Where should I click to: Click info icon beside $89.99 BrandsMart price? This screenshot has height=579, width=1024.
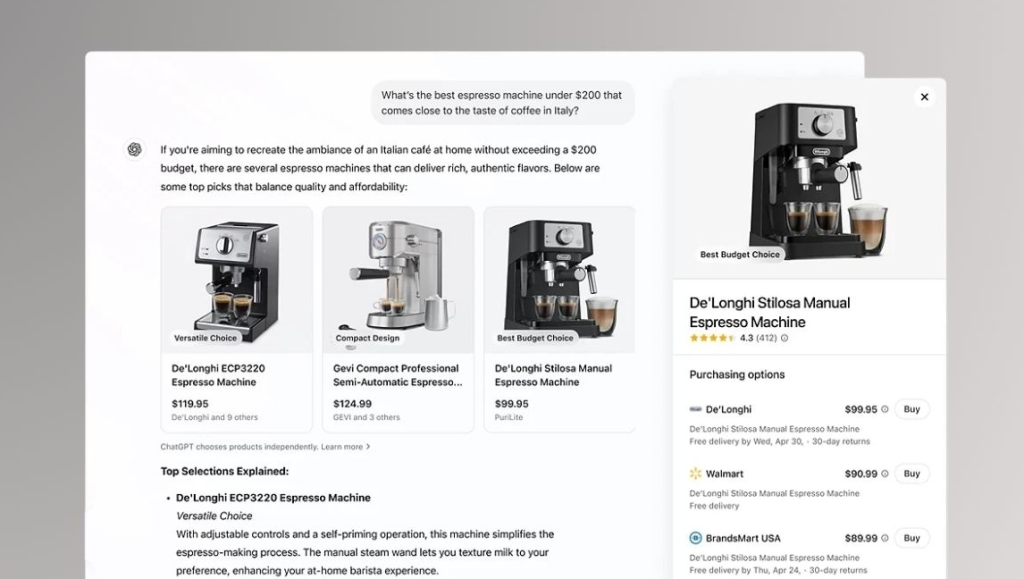tap(885, 539)
